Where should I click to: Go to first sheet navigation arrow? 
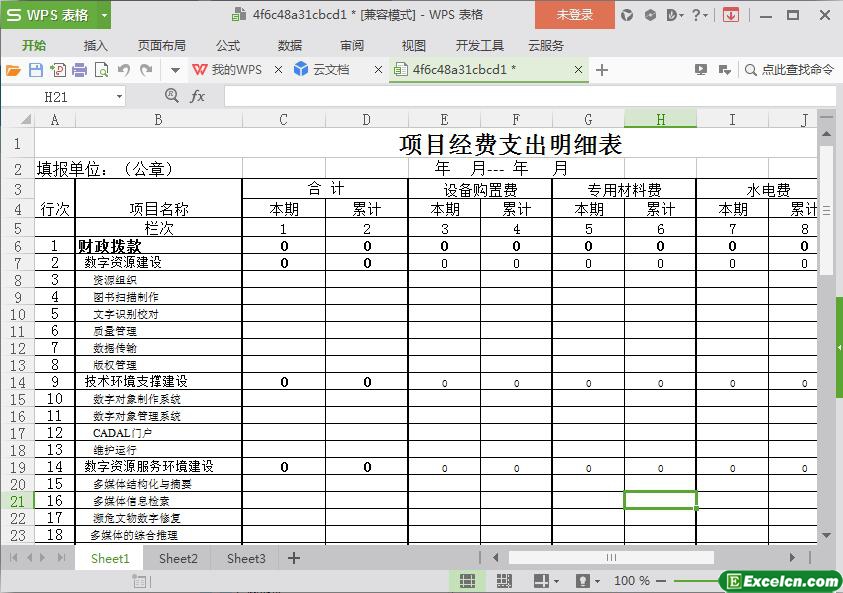click(14, 558)
